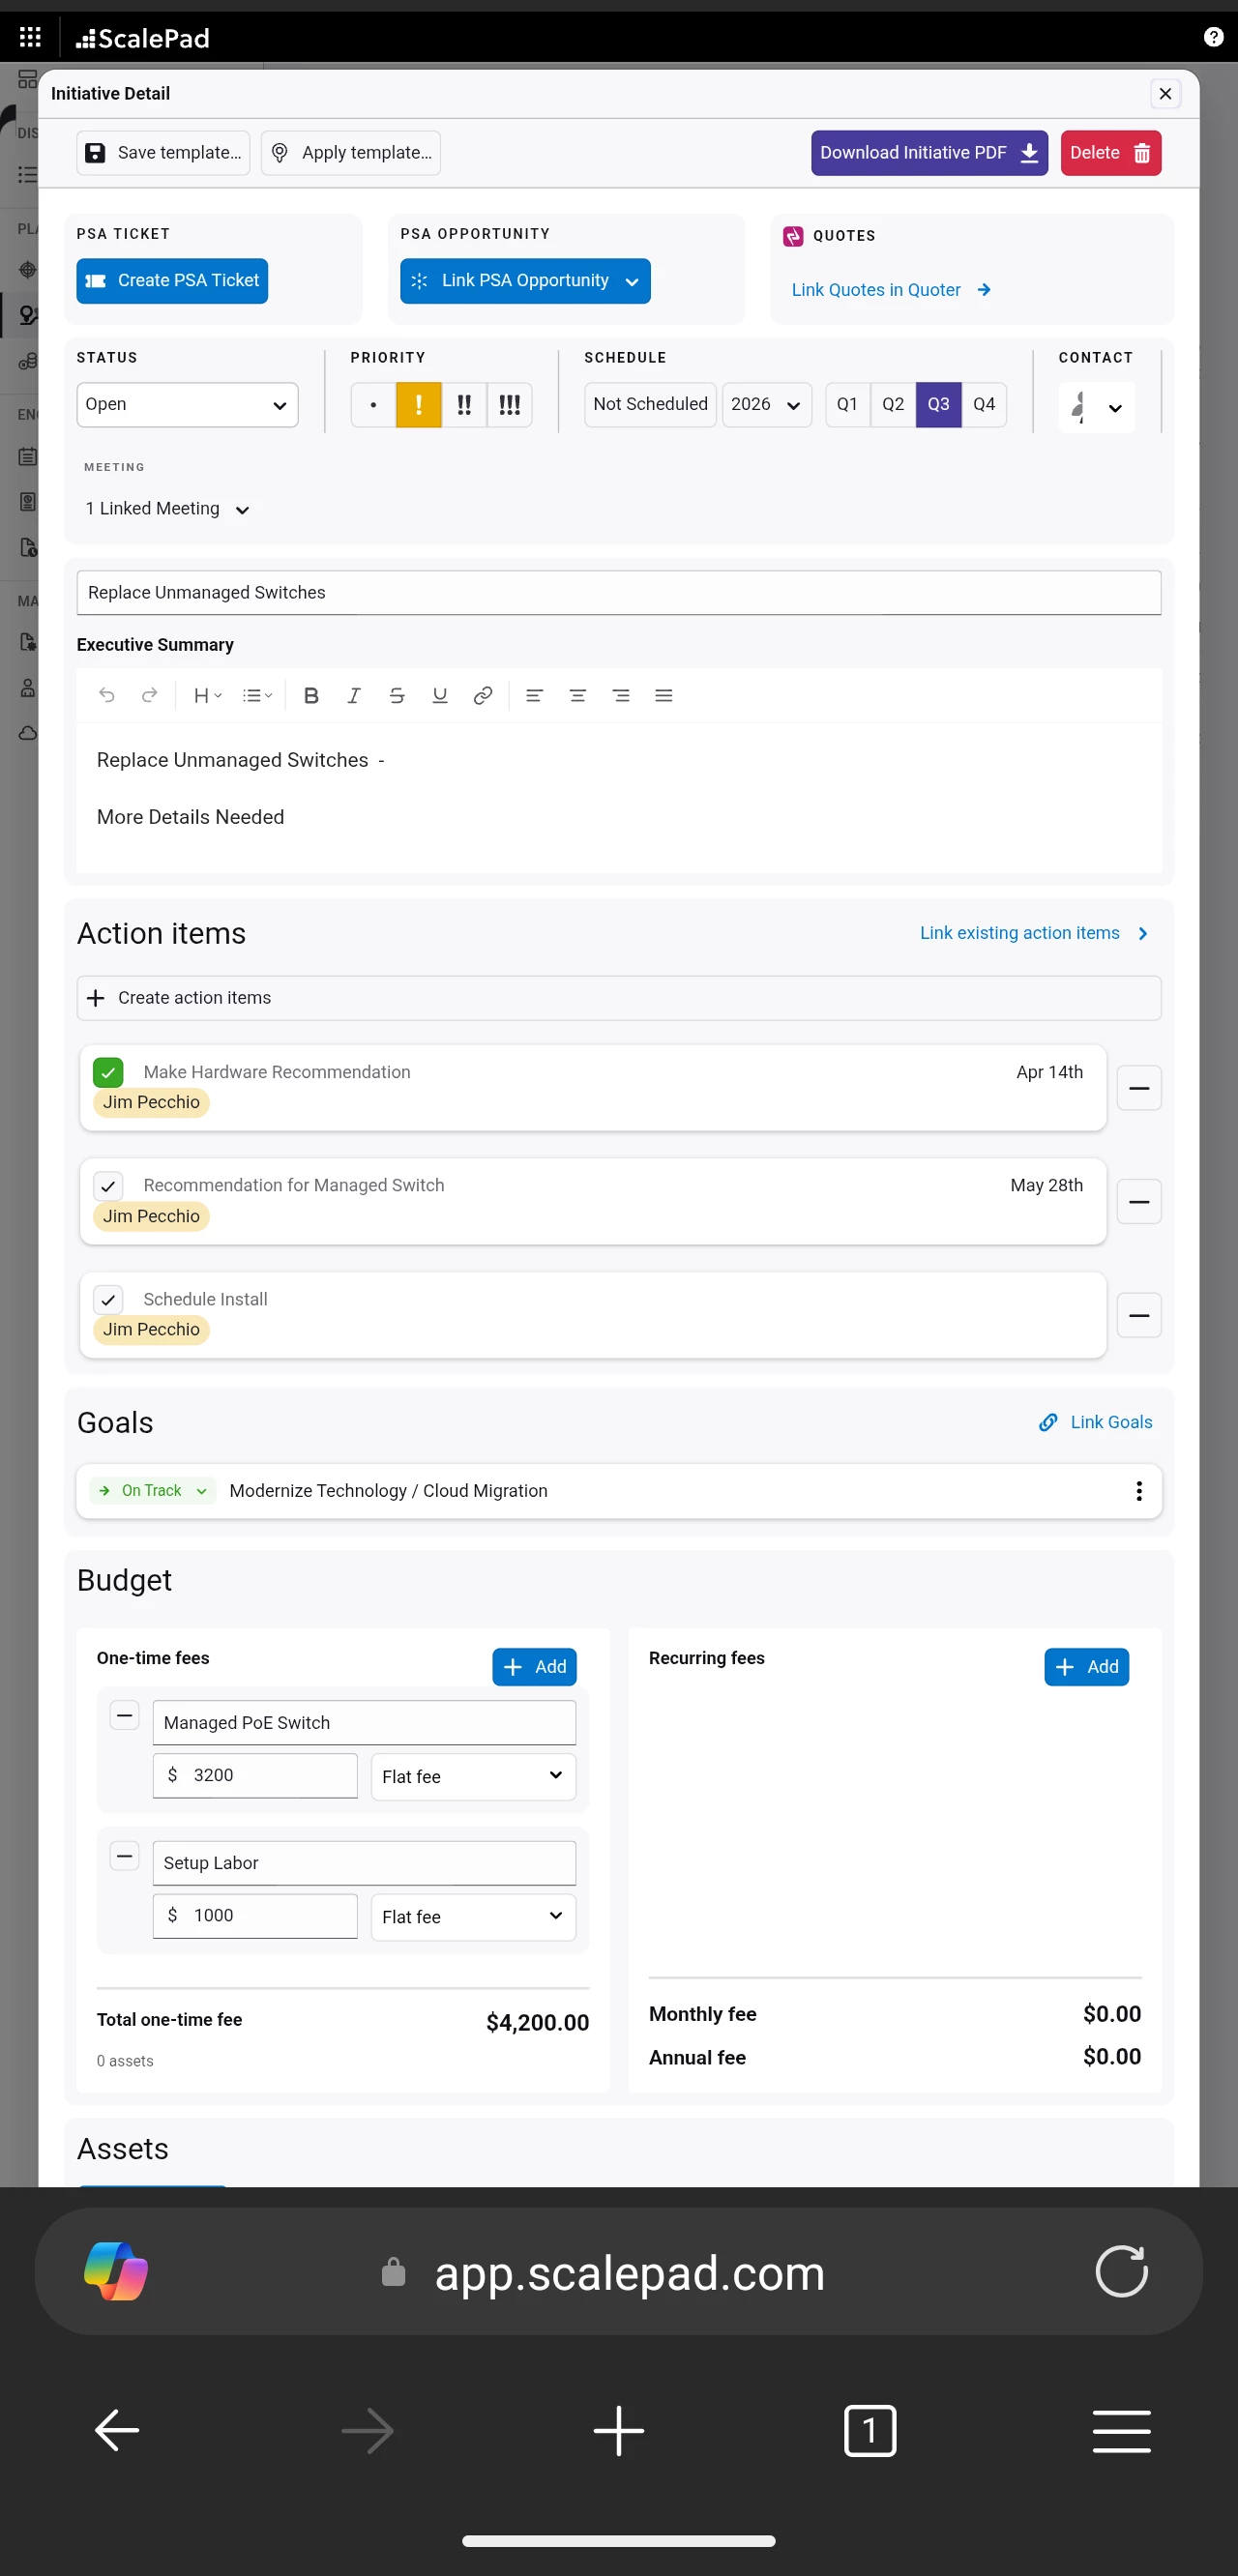Click Link Goals
Image resolution: width=1238 pixels, height=2576 pixels.
(1095, 1422)
